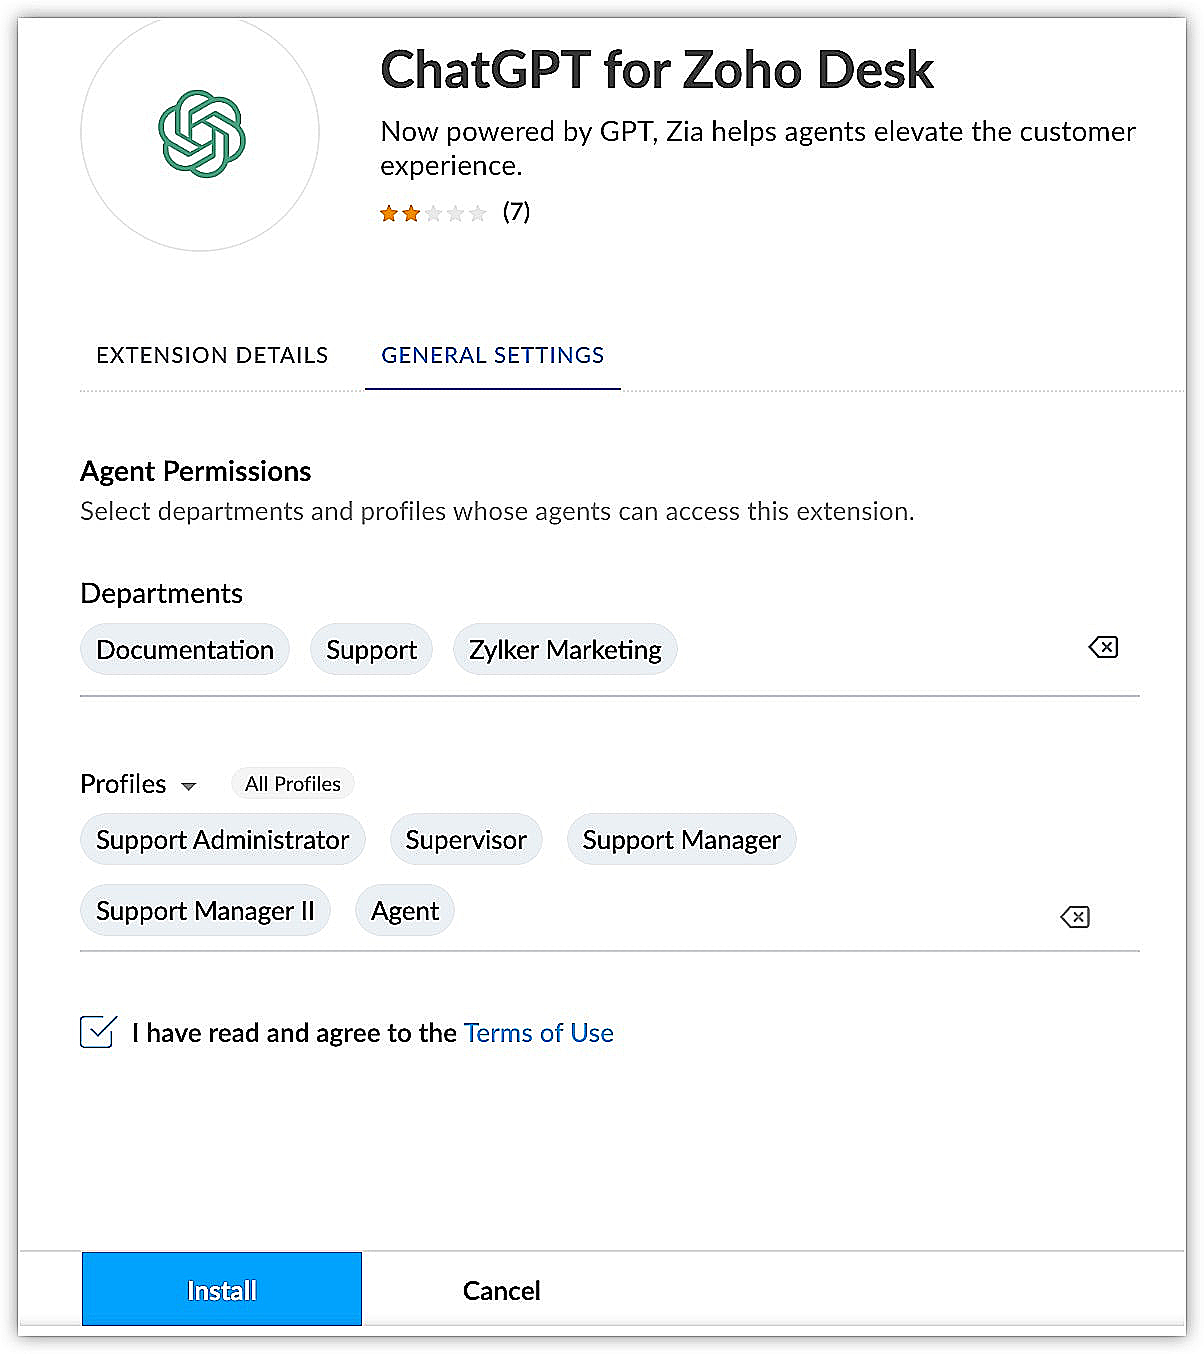The height and width of the screenshot is (1354, 1204).
Task: Click the Install button
Action: coord(222,1289)
